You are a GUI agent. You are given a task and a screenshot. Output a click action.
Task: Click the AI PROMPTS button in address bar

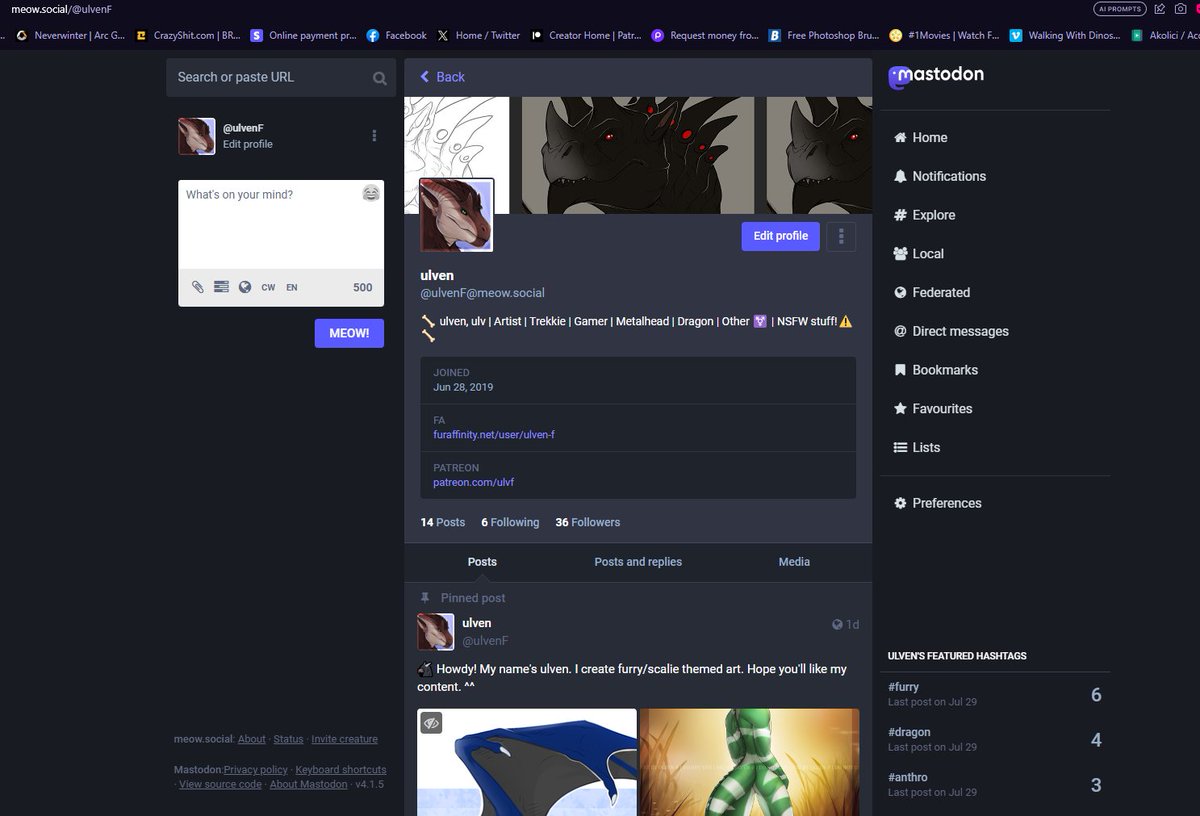[1119, 9]
